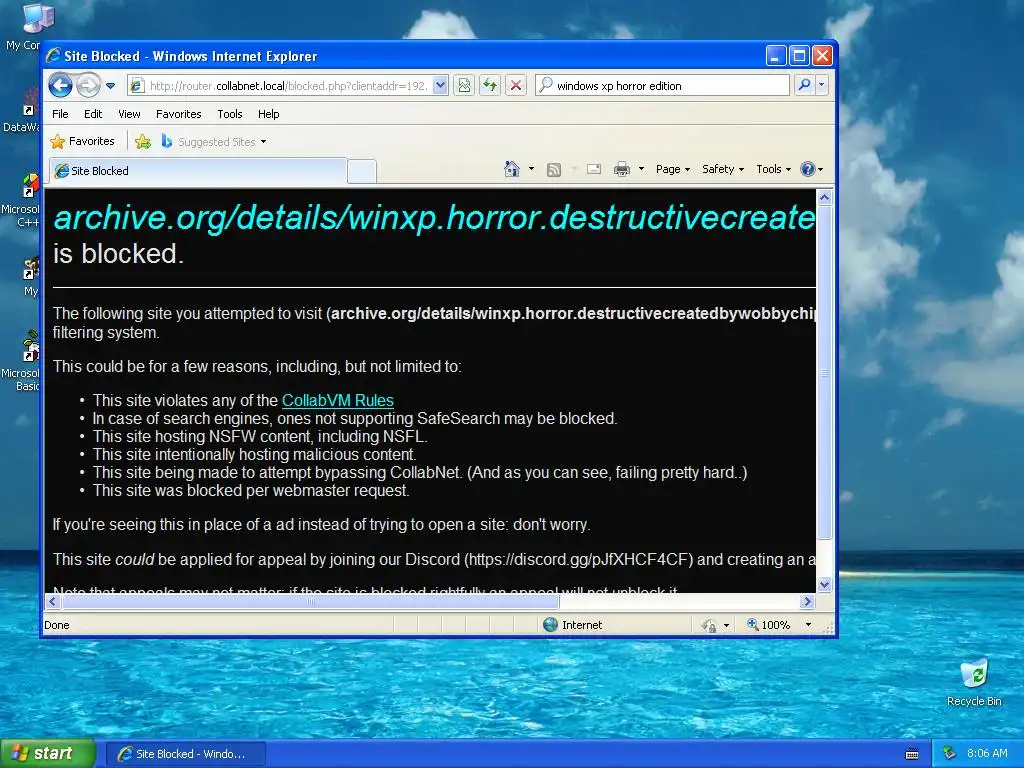
Task: Click horizontal scrollbar right arrow
Action: [808, 601]
